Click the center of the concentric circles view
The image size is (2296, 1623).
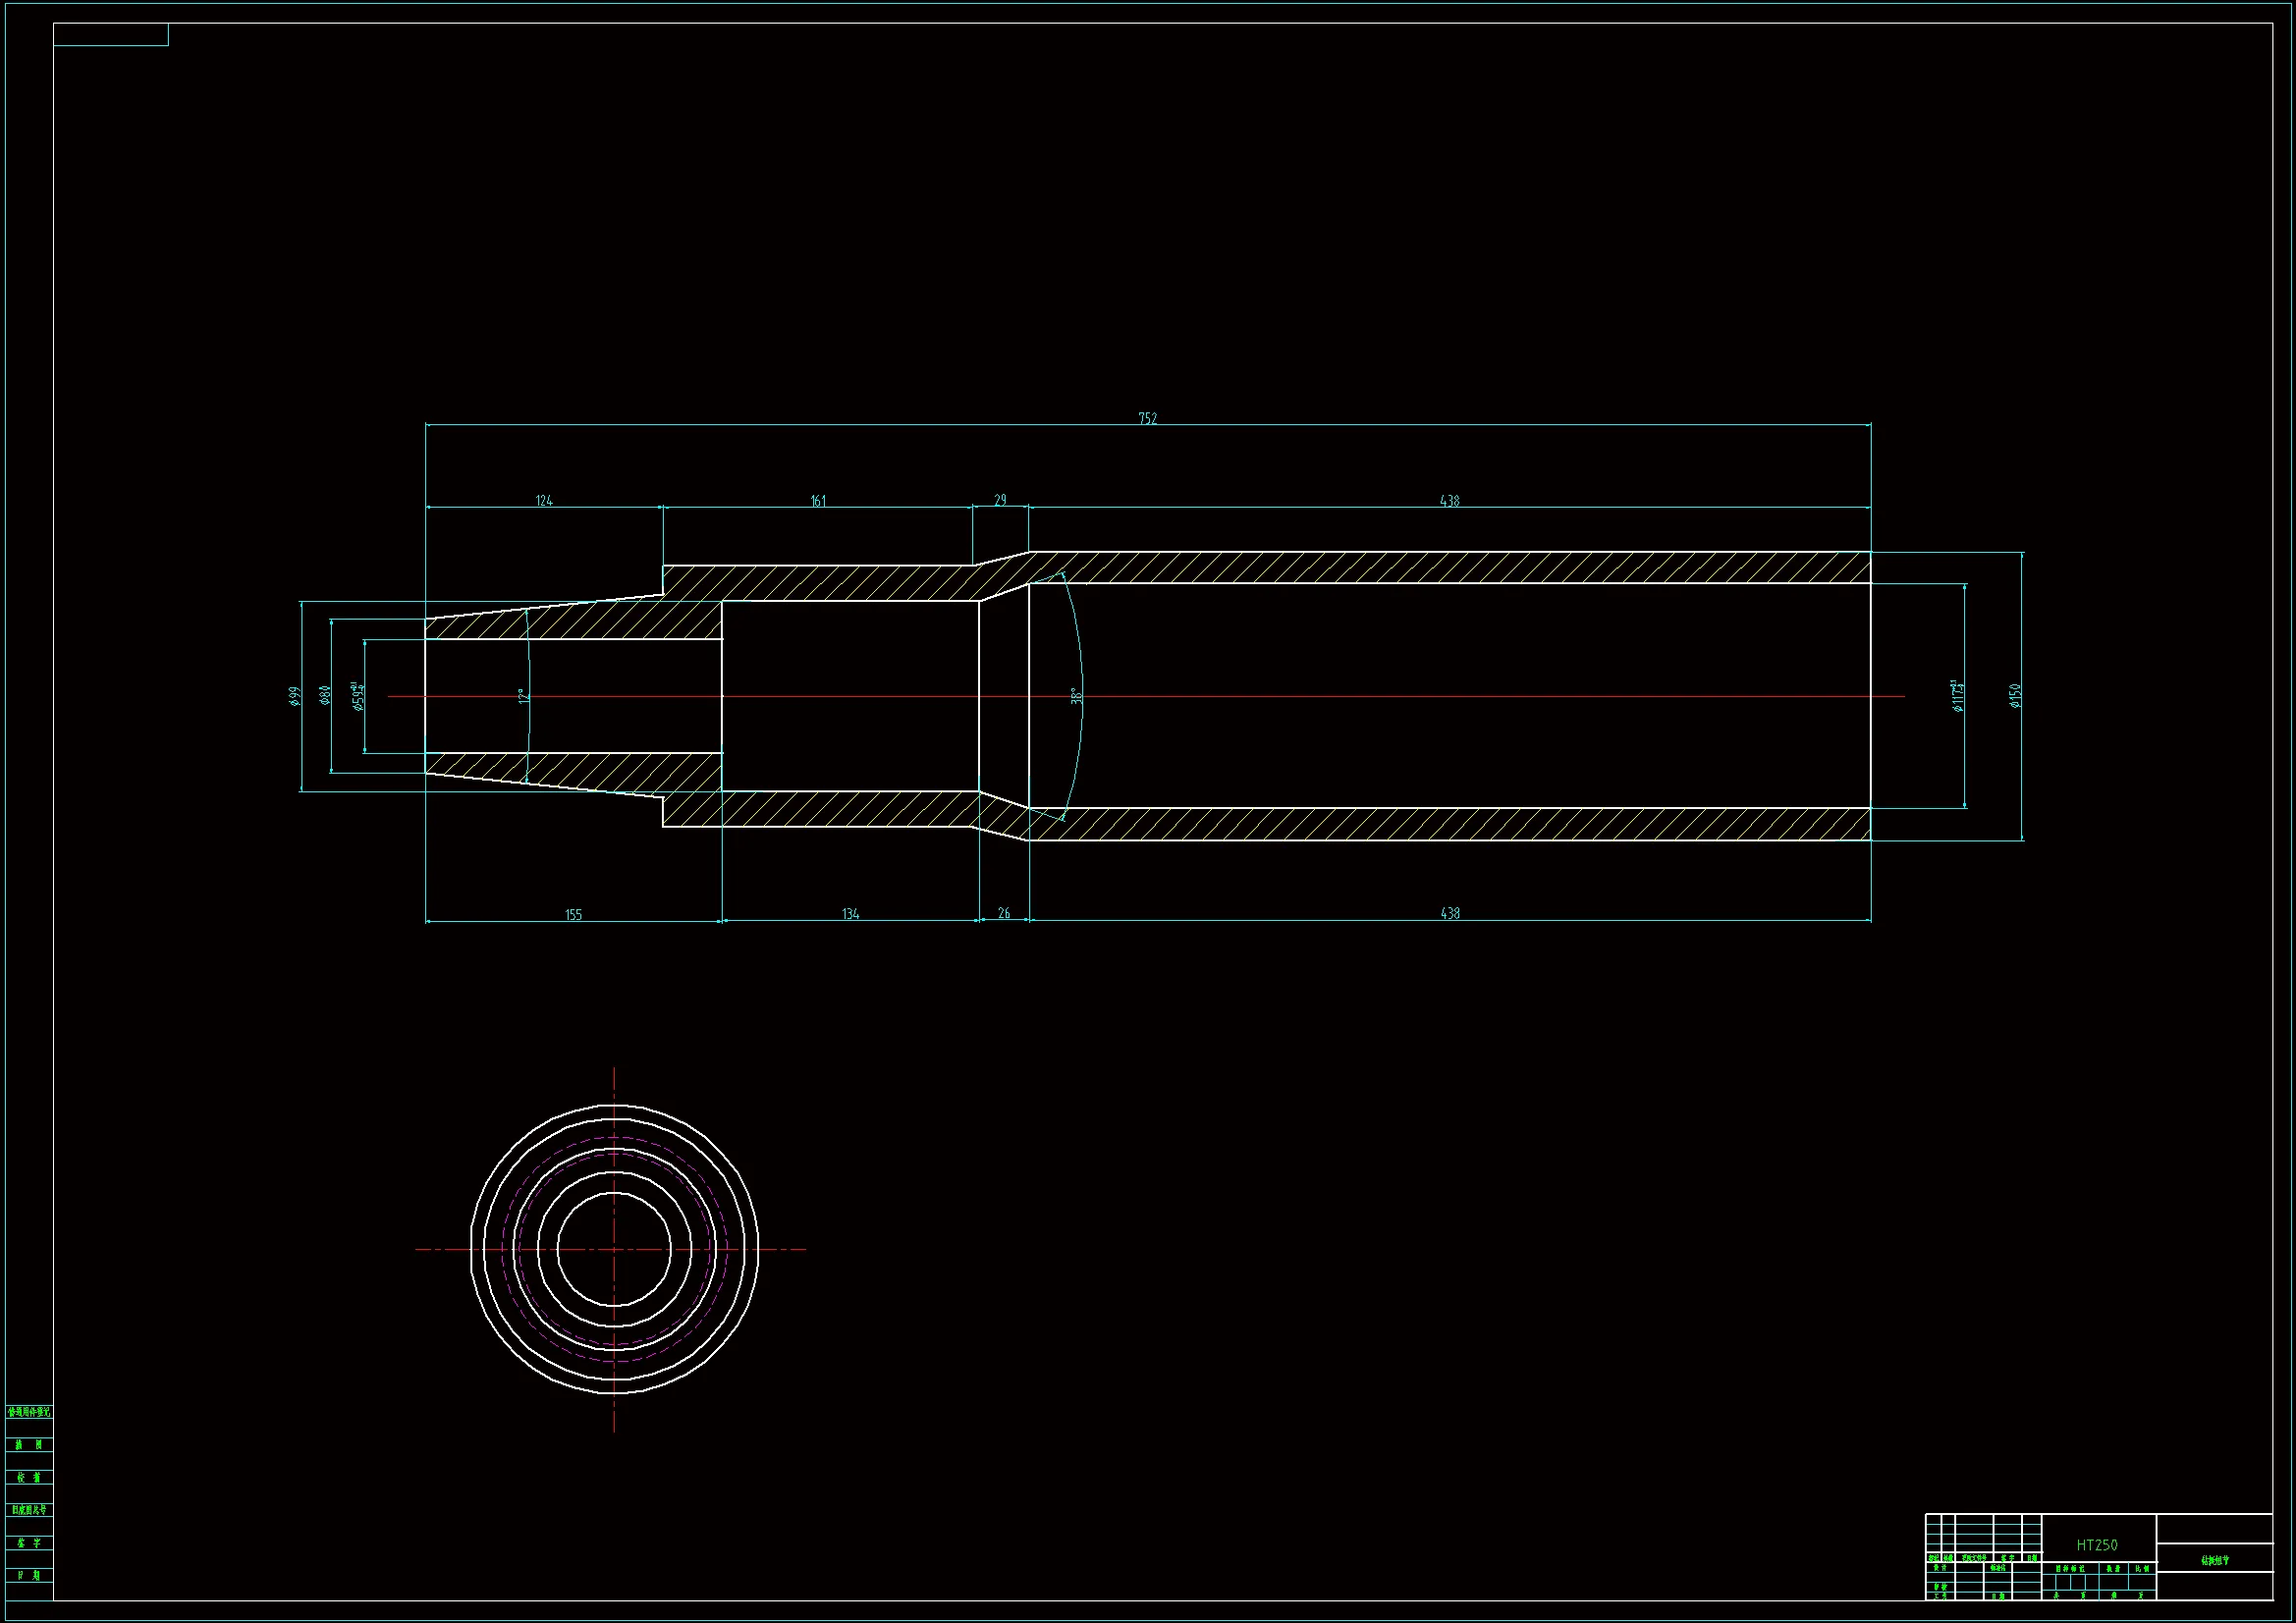pyautogui.click(x=614, y=1249)
